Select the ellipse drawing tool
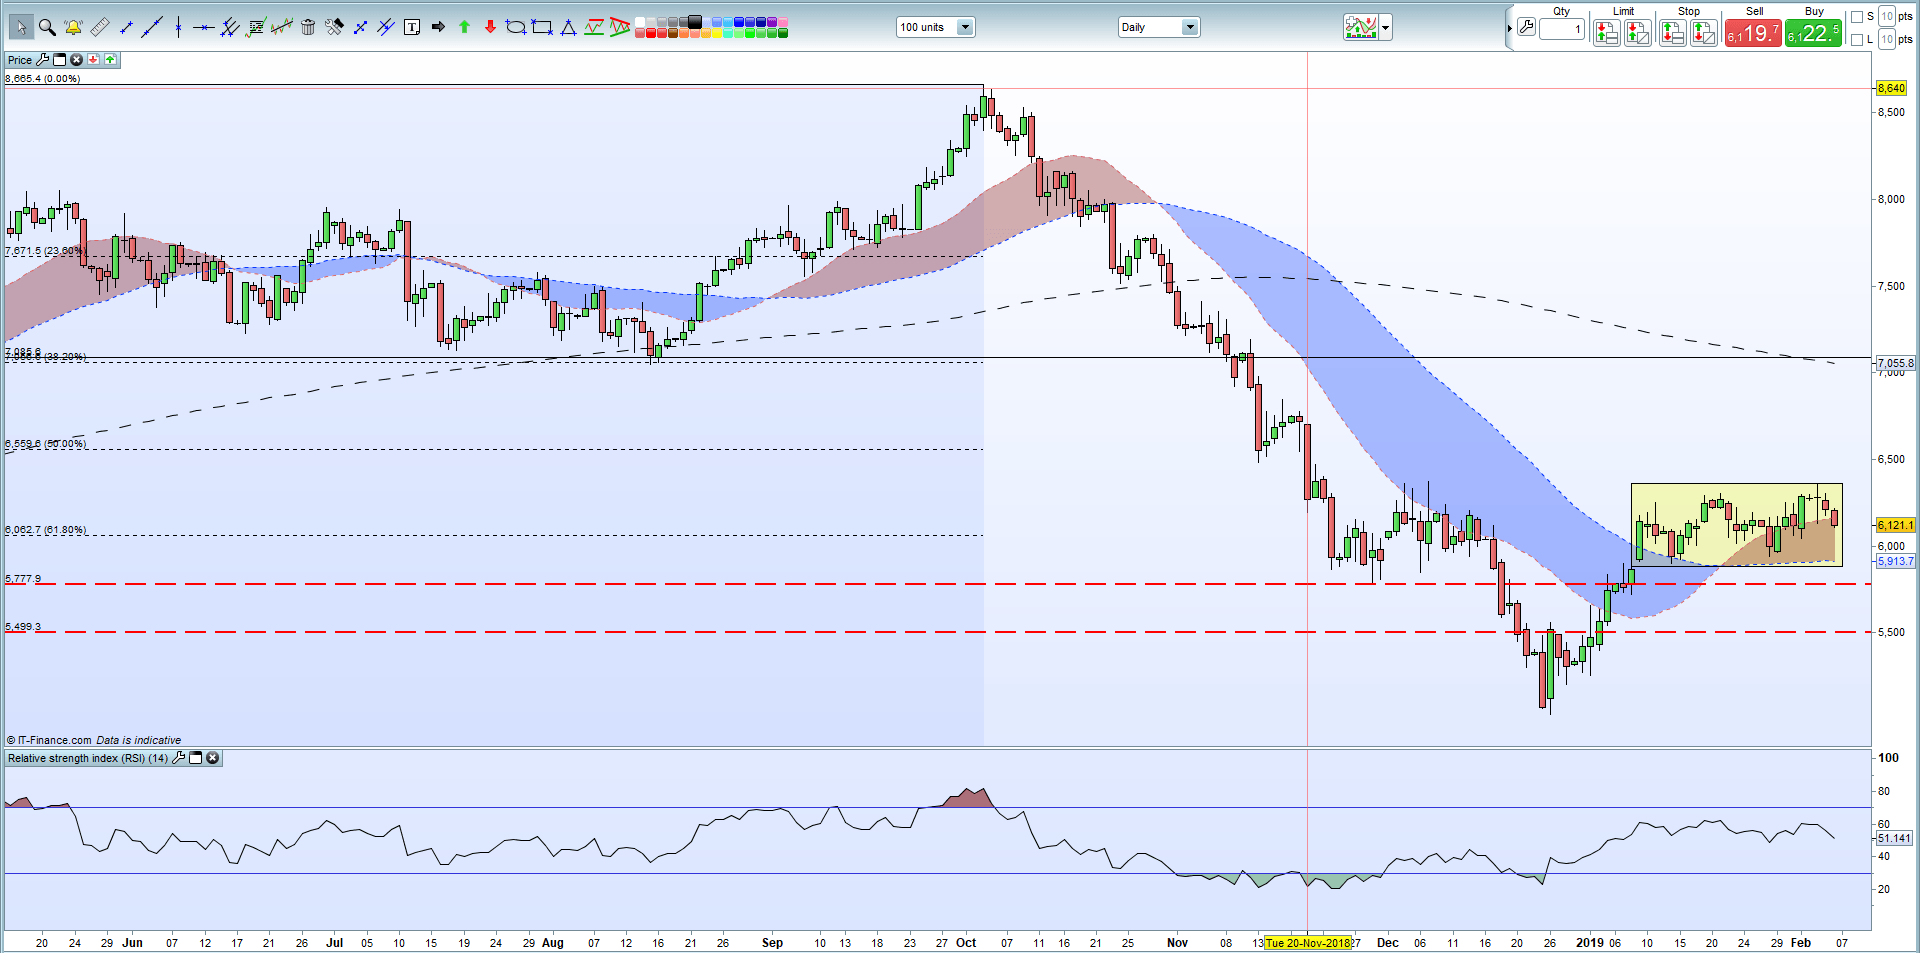The height and width of the screenshot is (953, 1920). (x=516, y=27)
